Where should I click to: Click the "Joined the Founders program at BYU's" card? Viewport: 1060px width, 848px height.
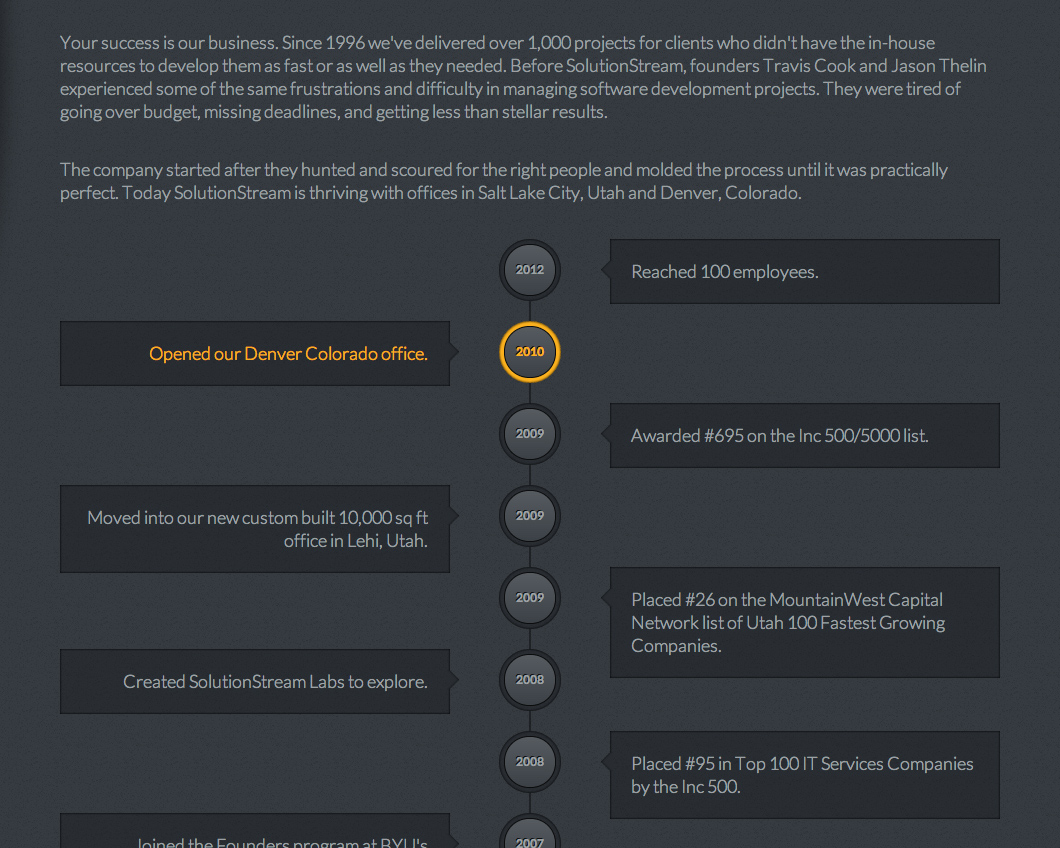(255, 834)
